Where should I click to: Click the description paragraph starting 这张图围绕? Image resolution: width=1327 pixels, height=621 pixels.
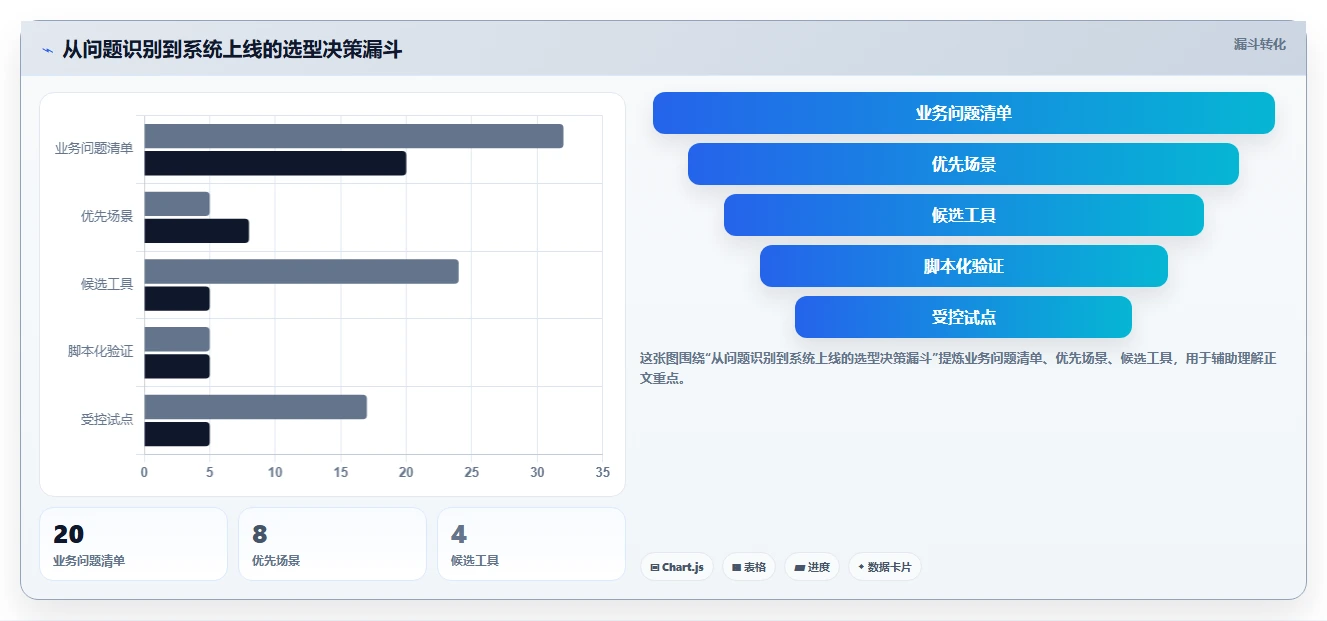958,368
